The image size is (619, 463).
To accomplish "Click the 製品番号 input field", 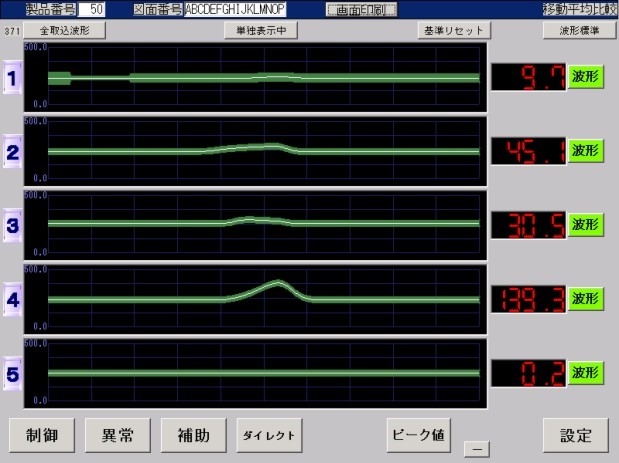I will (91, 9).
